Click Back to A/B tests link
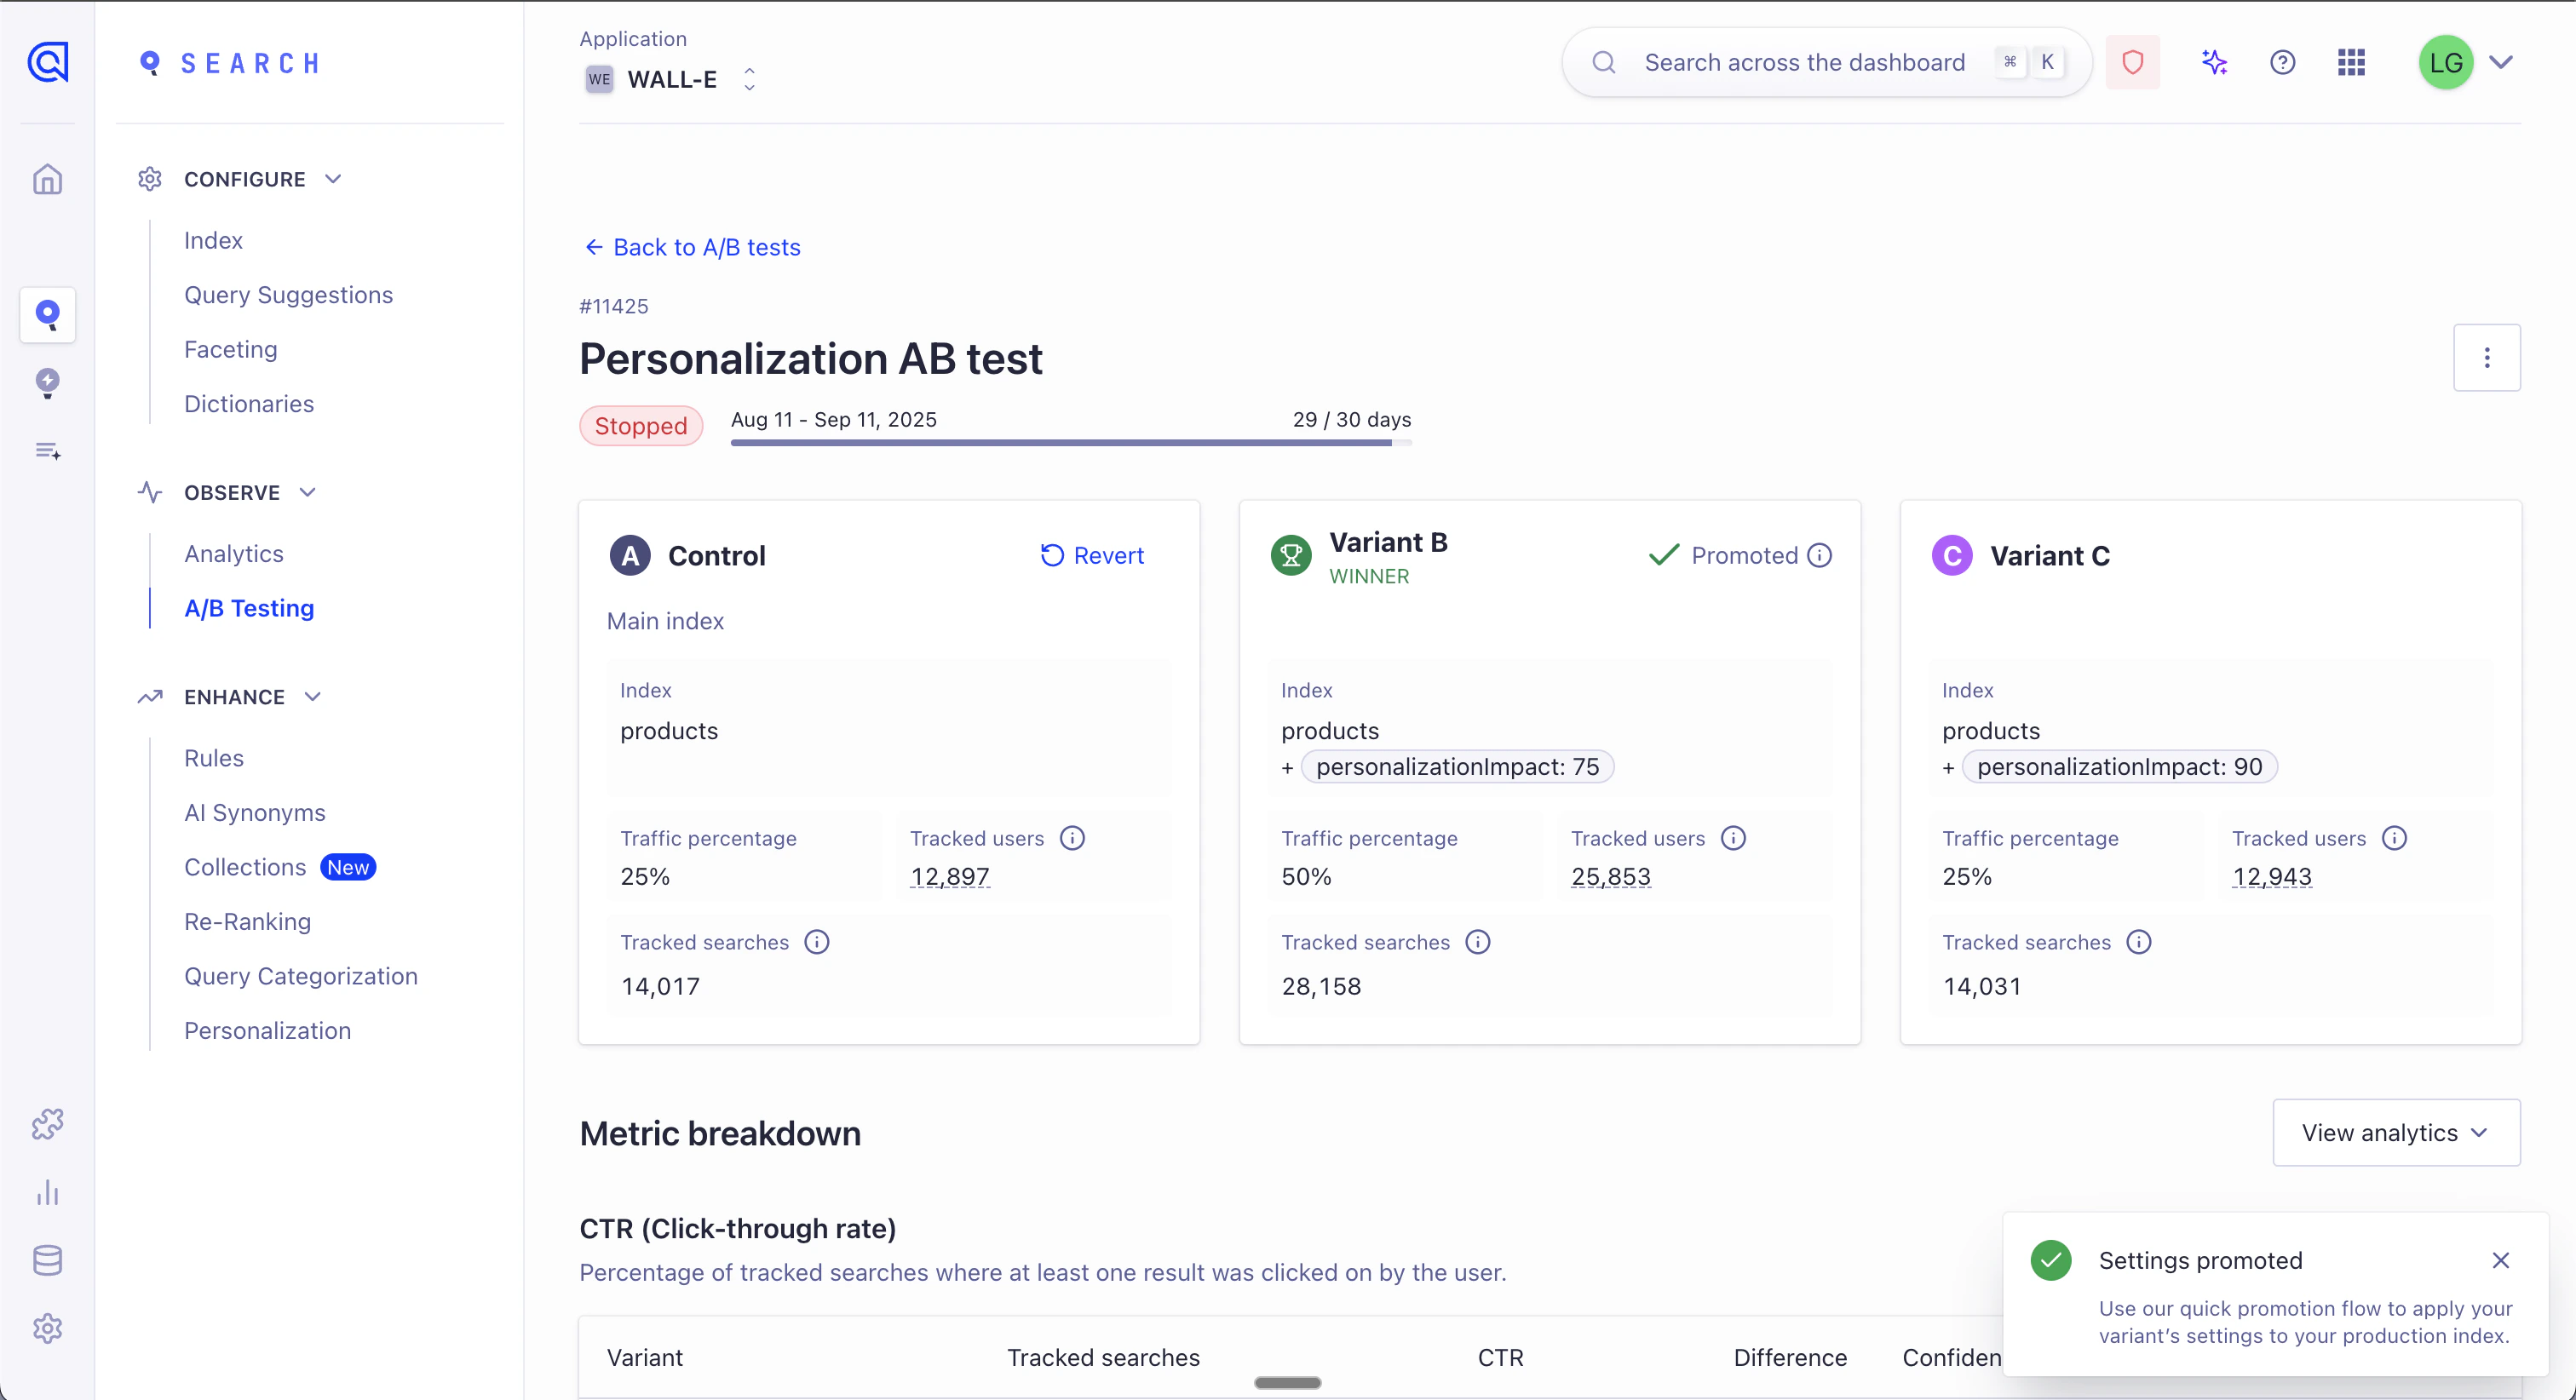The width and height of the screenshot is (2576, 1400). (x=691, y=247)
